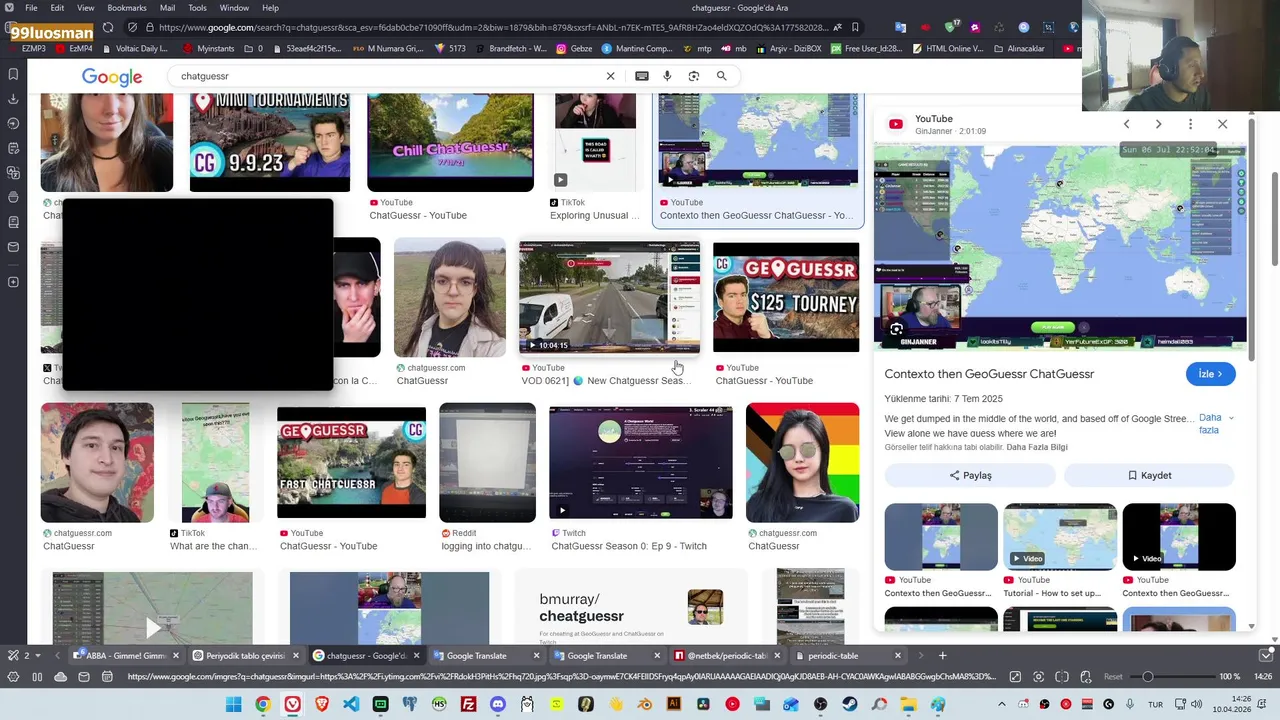Open the large preview image in panel
Image resolution: width=1280 pixels, height=720 pixels.
(1060, 247)
